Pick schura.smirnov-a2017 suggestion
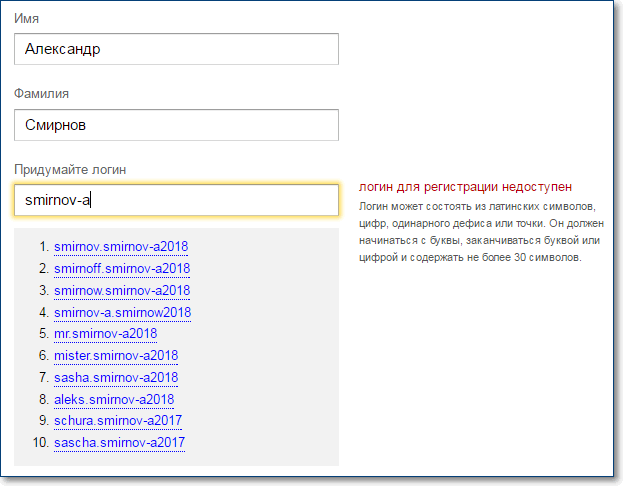The height and width of the screenshot is (486, 623). (118, 420)
